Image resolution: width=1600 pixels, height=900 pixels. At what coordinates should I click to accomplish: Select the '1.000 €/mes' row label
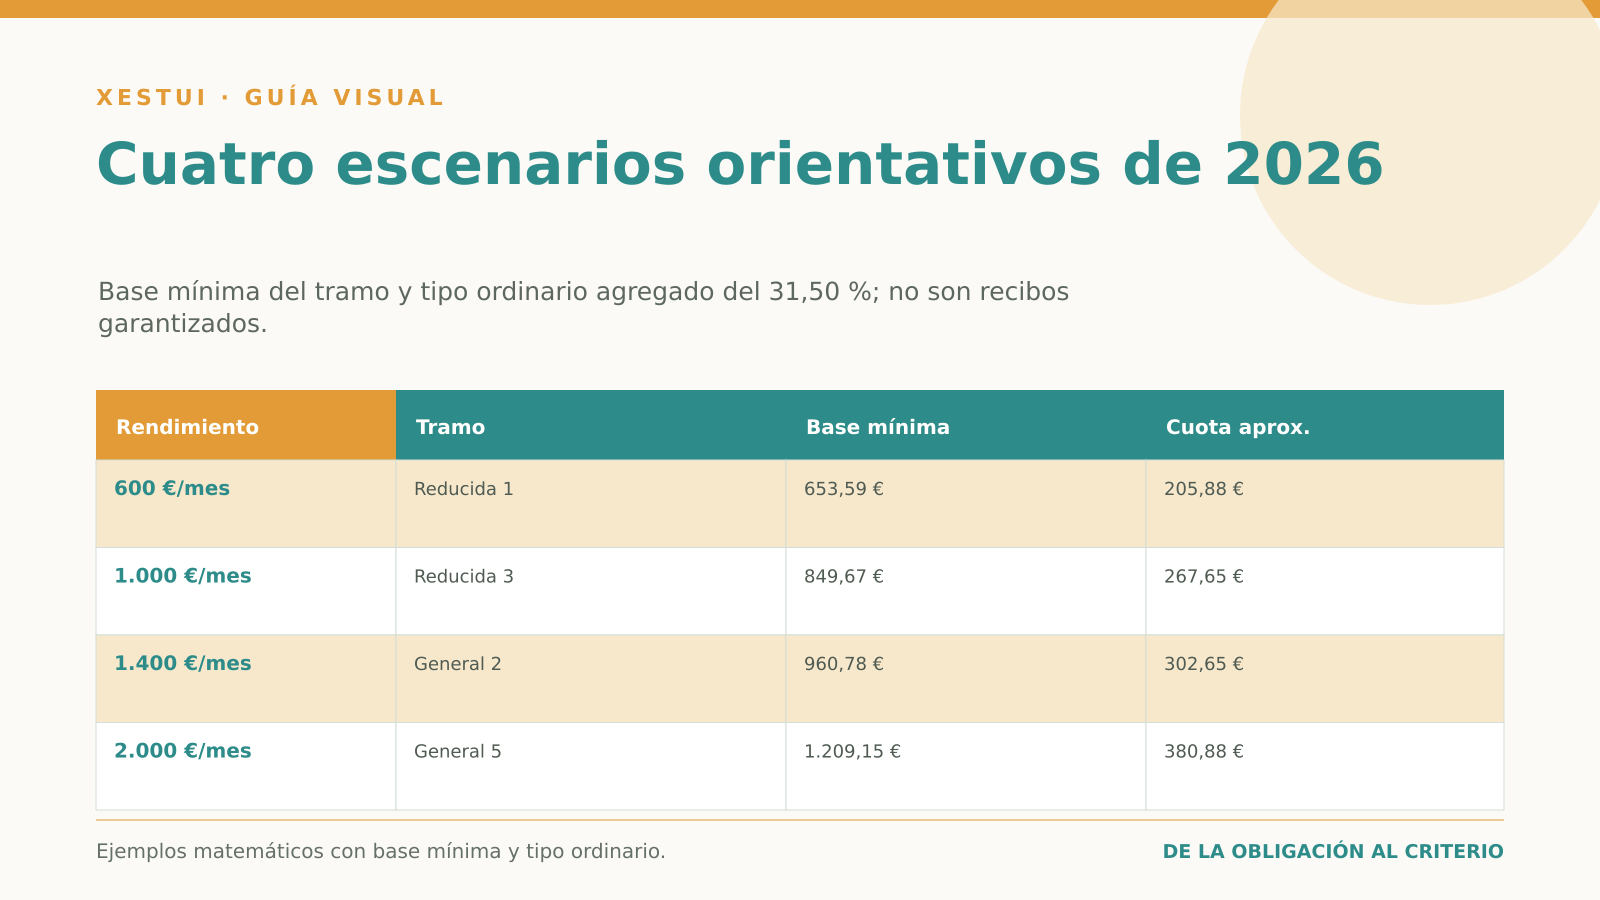pyautogui.click(x=183, y=577)
